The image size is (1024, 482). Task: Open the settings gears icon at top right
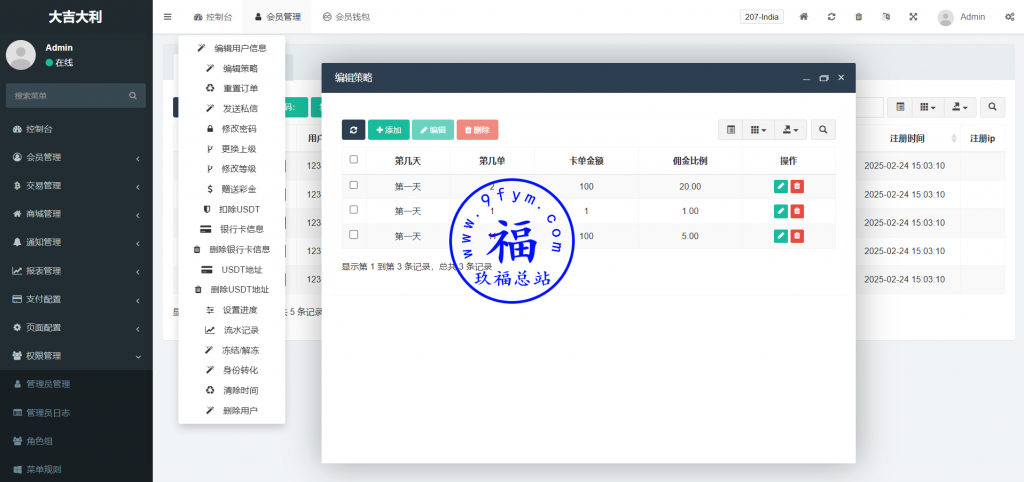point(1009,17)
